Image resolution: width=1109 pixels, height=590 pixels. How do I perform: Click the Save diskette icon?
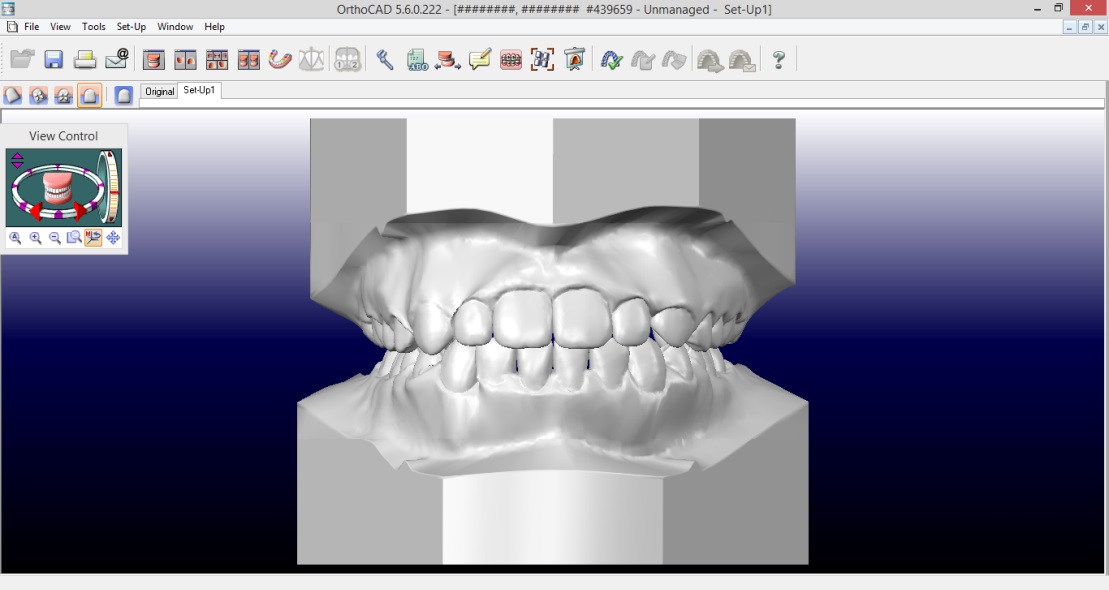coord(54,60)
